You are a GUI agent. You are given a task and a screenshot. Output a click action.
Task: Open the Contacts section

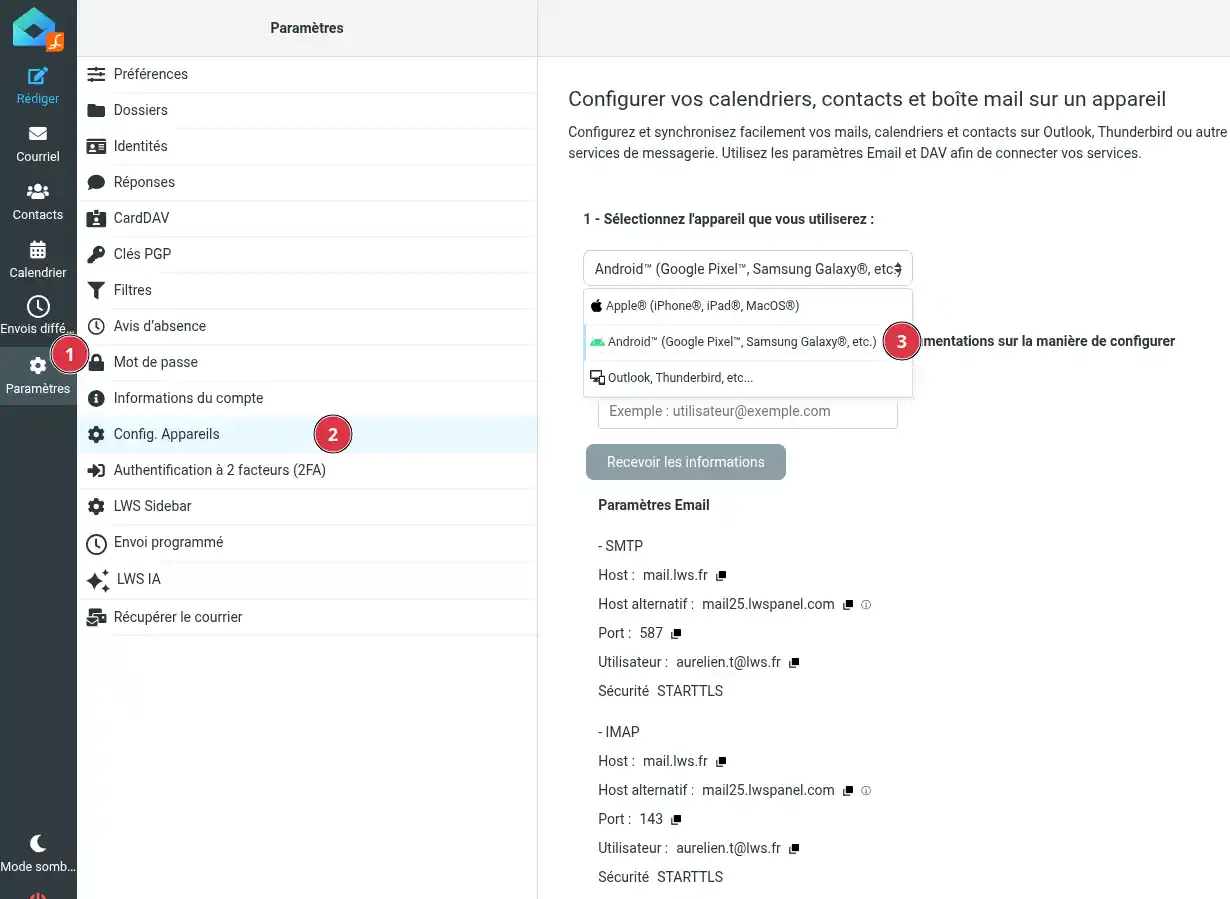click(38, 202)
